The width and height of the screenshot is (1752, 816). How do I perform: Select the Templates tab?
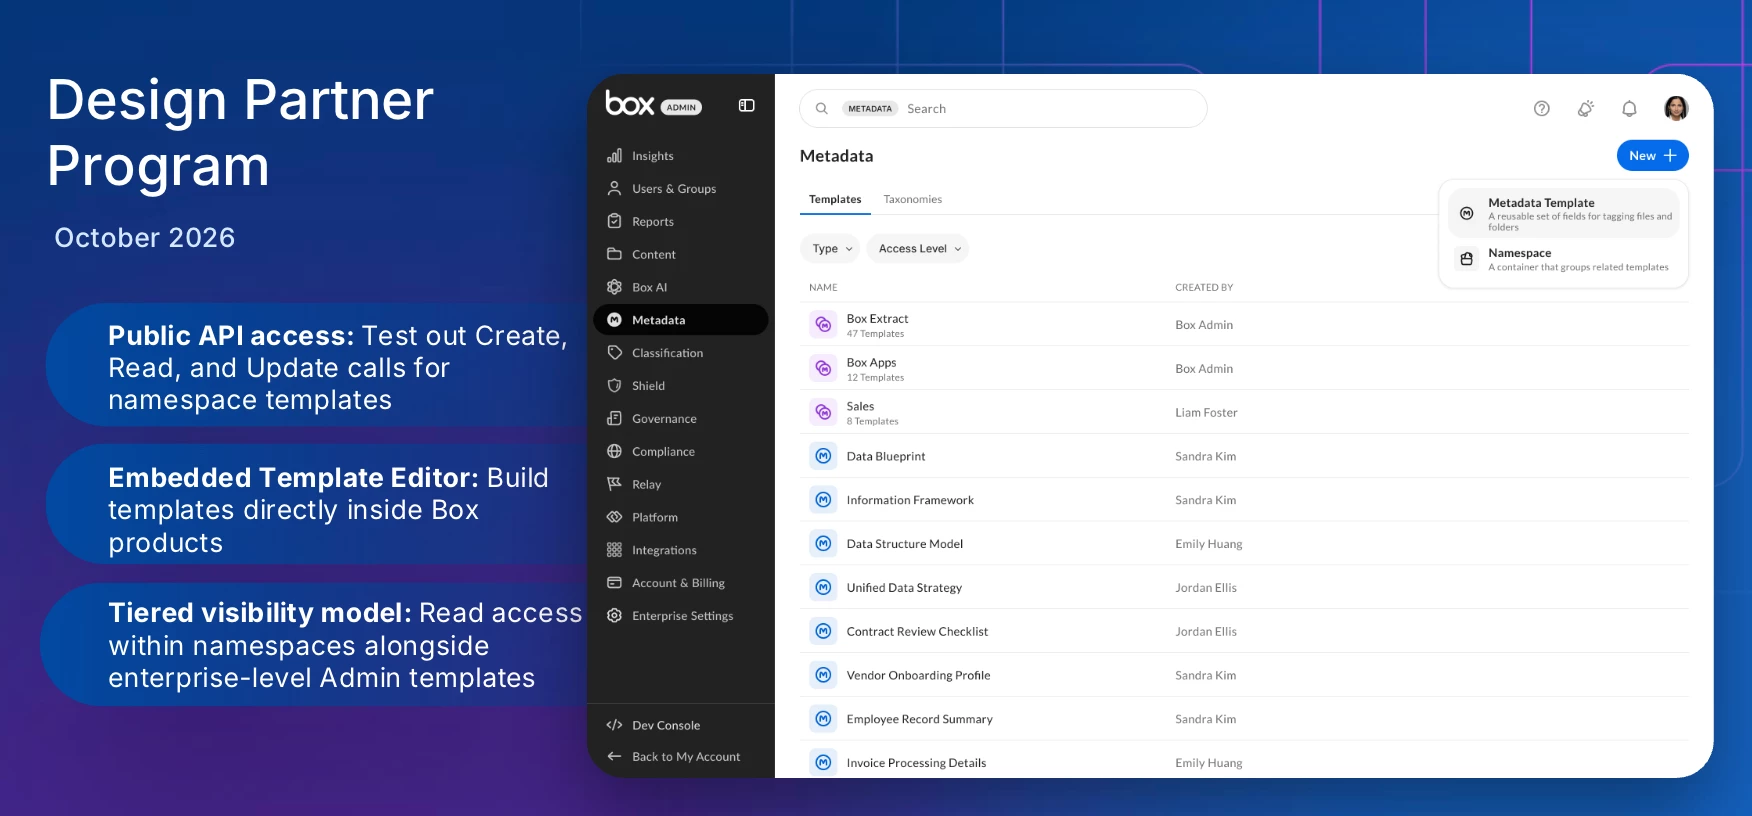(x=835, y=199)
